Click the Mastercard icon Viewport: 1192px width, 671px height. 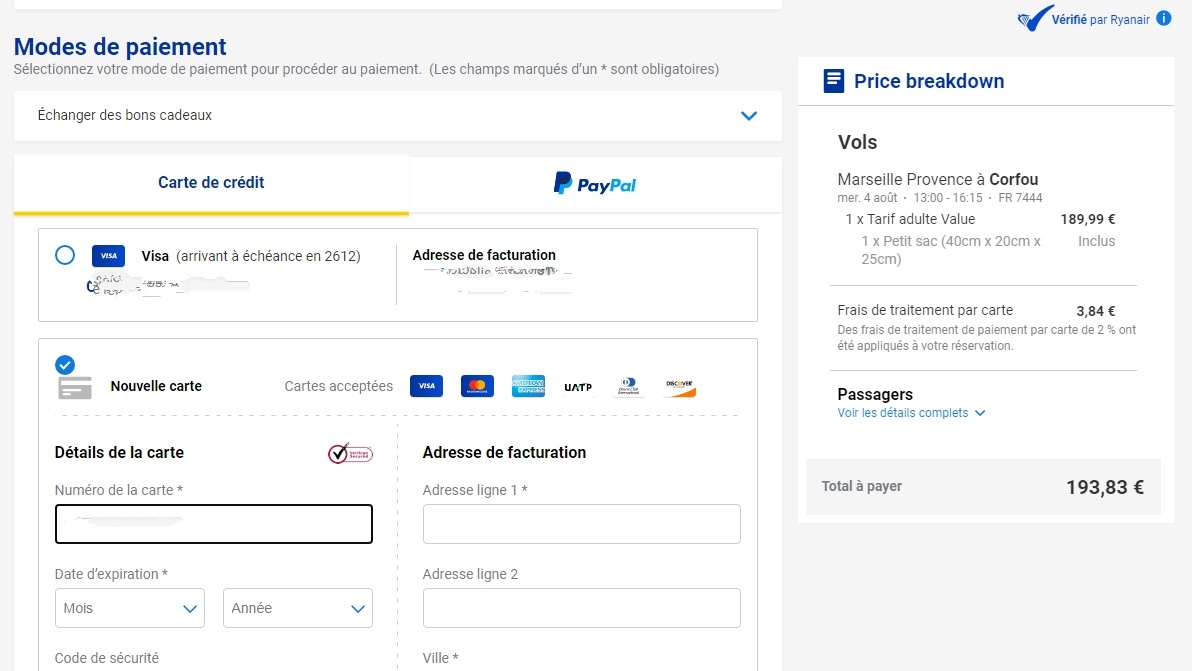pos(477,386)
